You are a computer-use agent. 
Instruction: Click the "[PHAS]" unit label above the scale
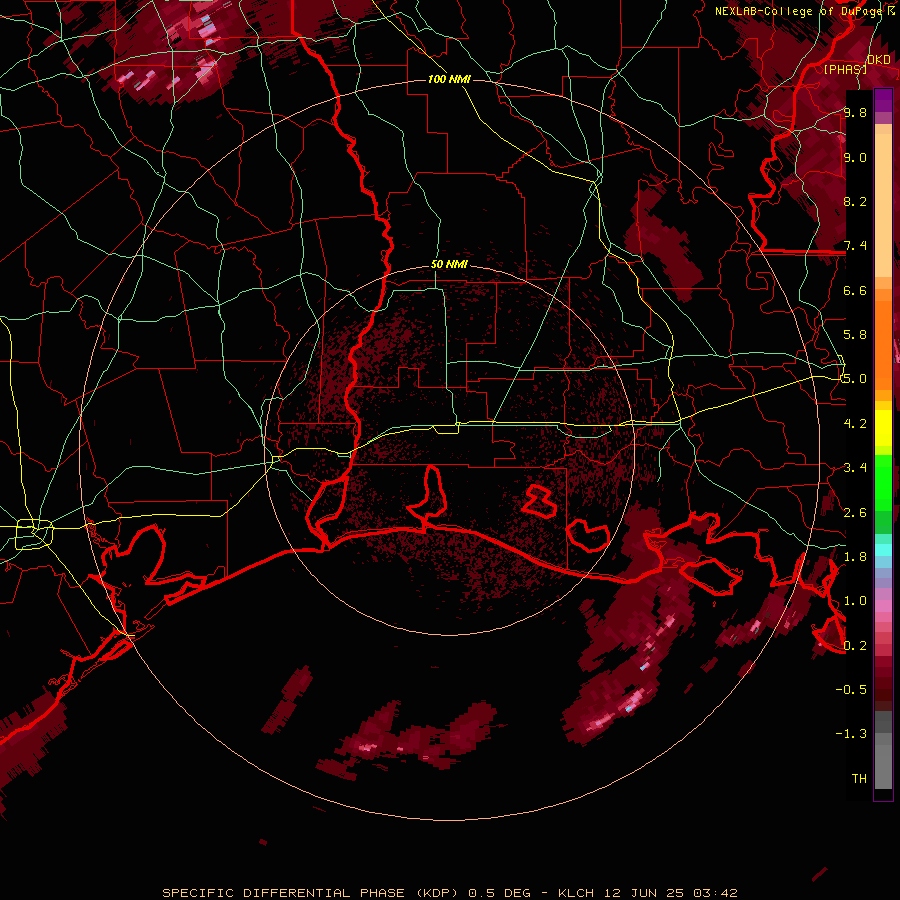[x=845, y=69]
